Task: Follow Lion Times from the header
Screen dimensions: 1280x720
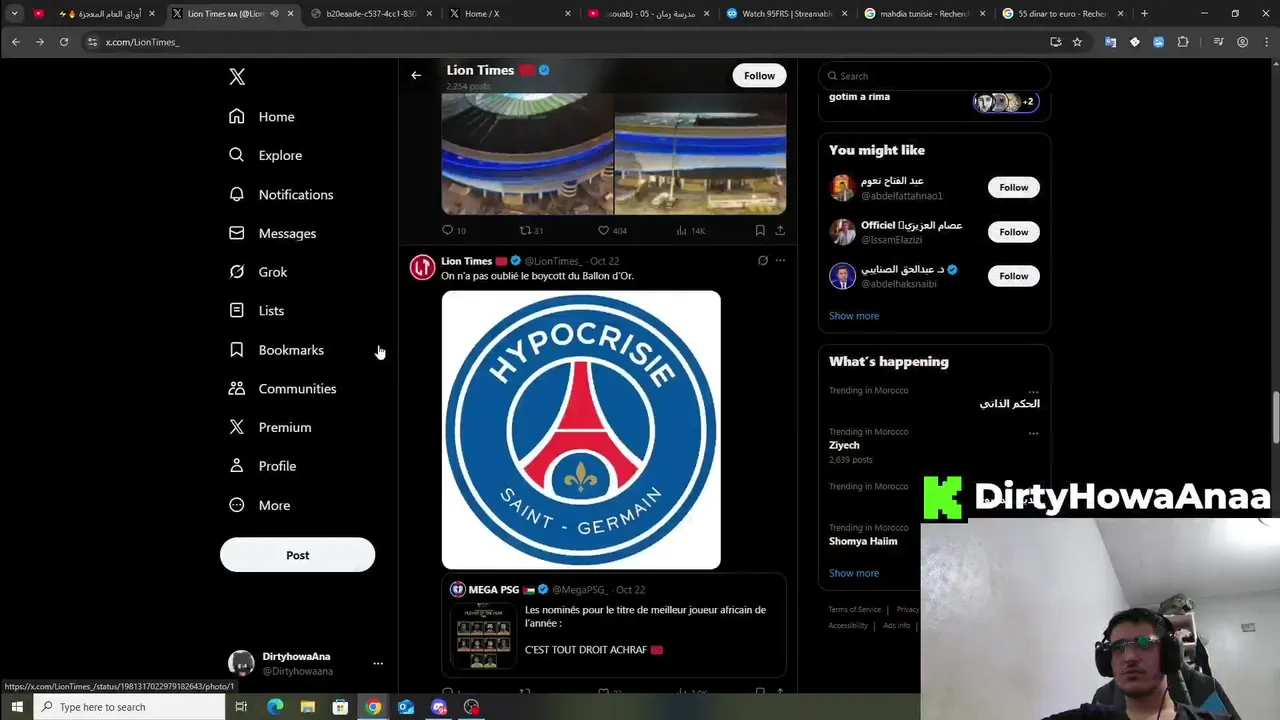Action: pos(759,76)
